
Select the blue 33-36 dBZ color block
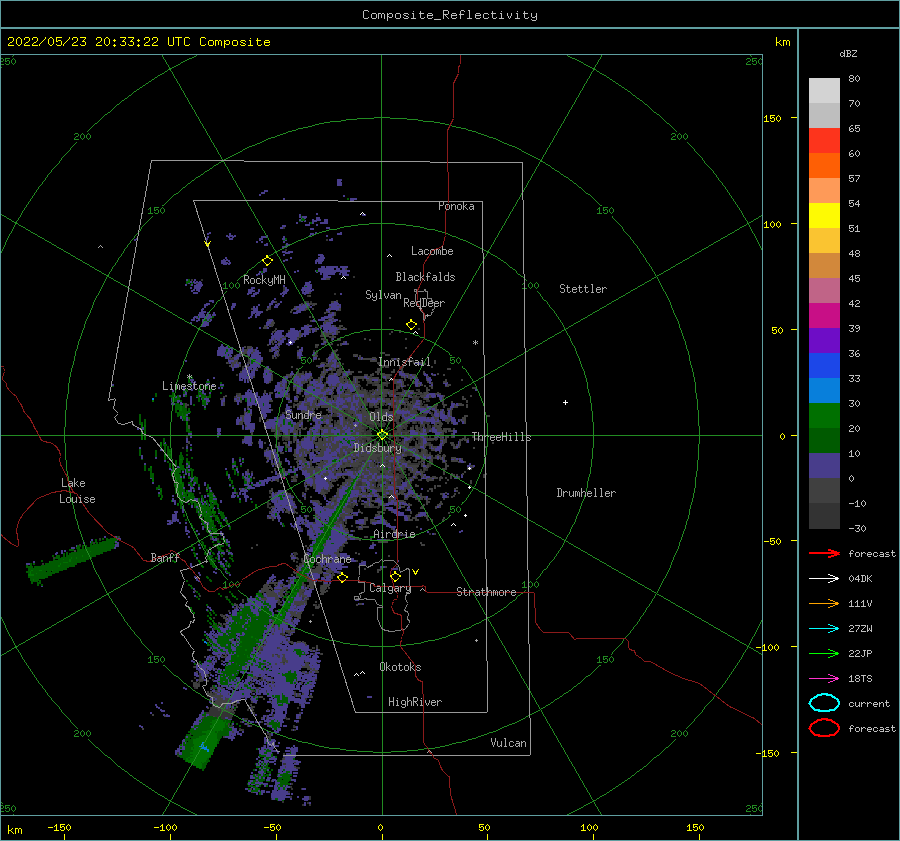click(x=824, y=366)
